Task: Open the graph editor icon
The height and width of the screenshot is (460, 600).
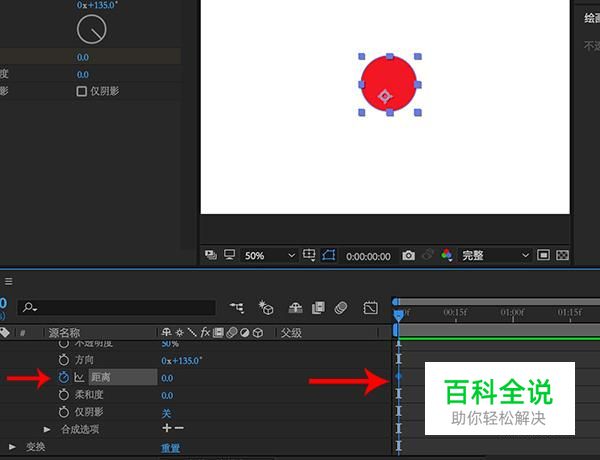Action: 370,308
